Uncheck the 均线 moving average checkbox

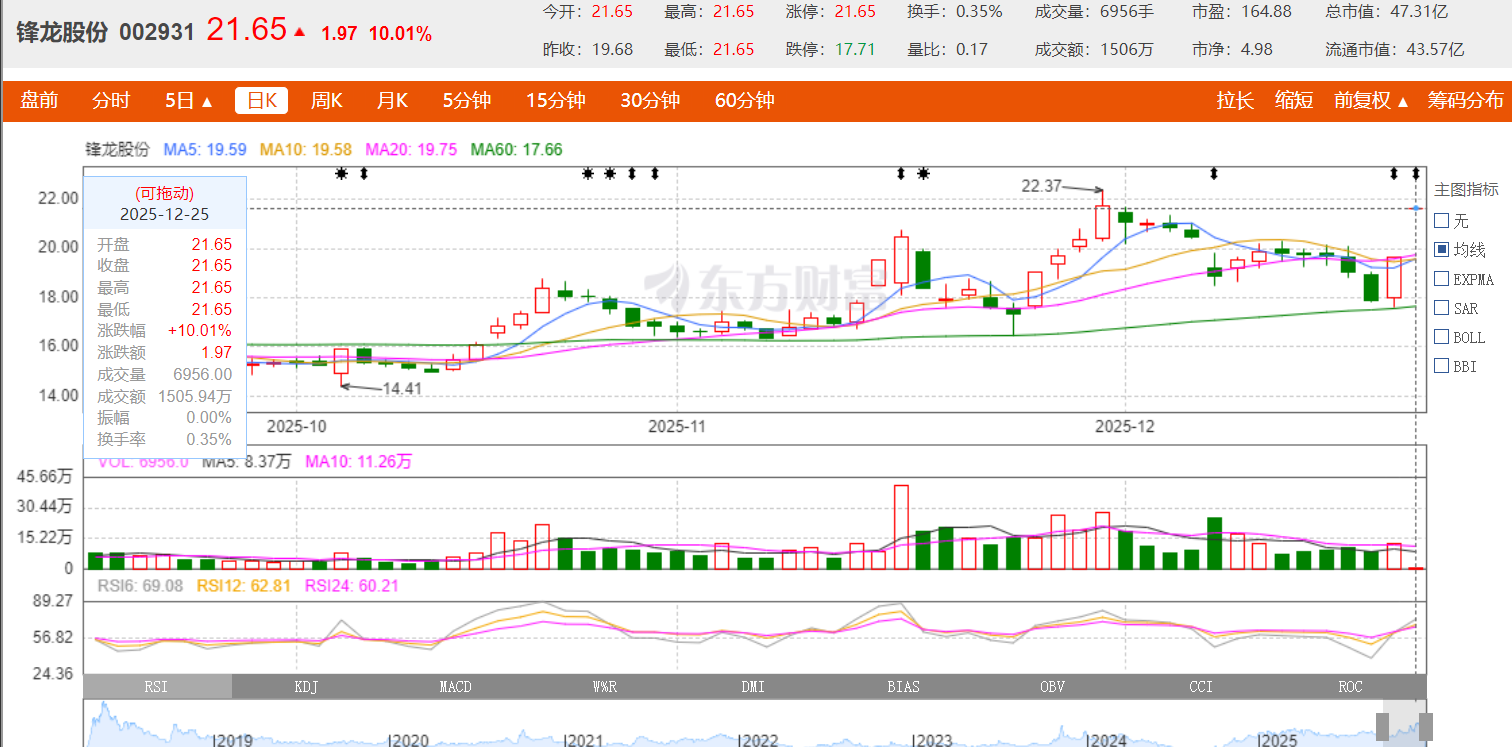tap(1441, 249)
